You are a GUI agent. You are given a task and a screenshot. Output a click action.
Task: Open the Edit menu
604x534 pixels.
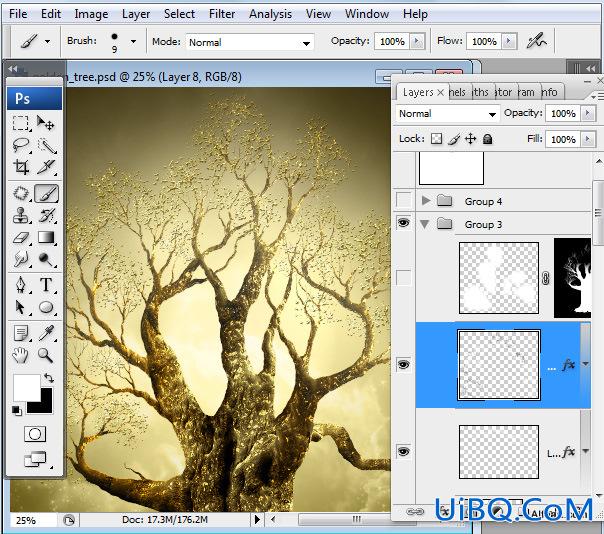click(51, 14)
